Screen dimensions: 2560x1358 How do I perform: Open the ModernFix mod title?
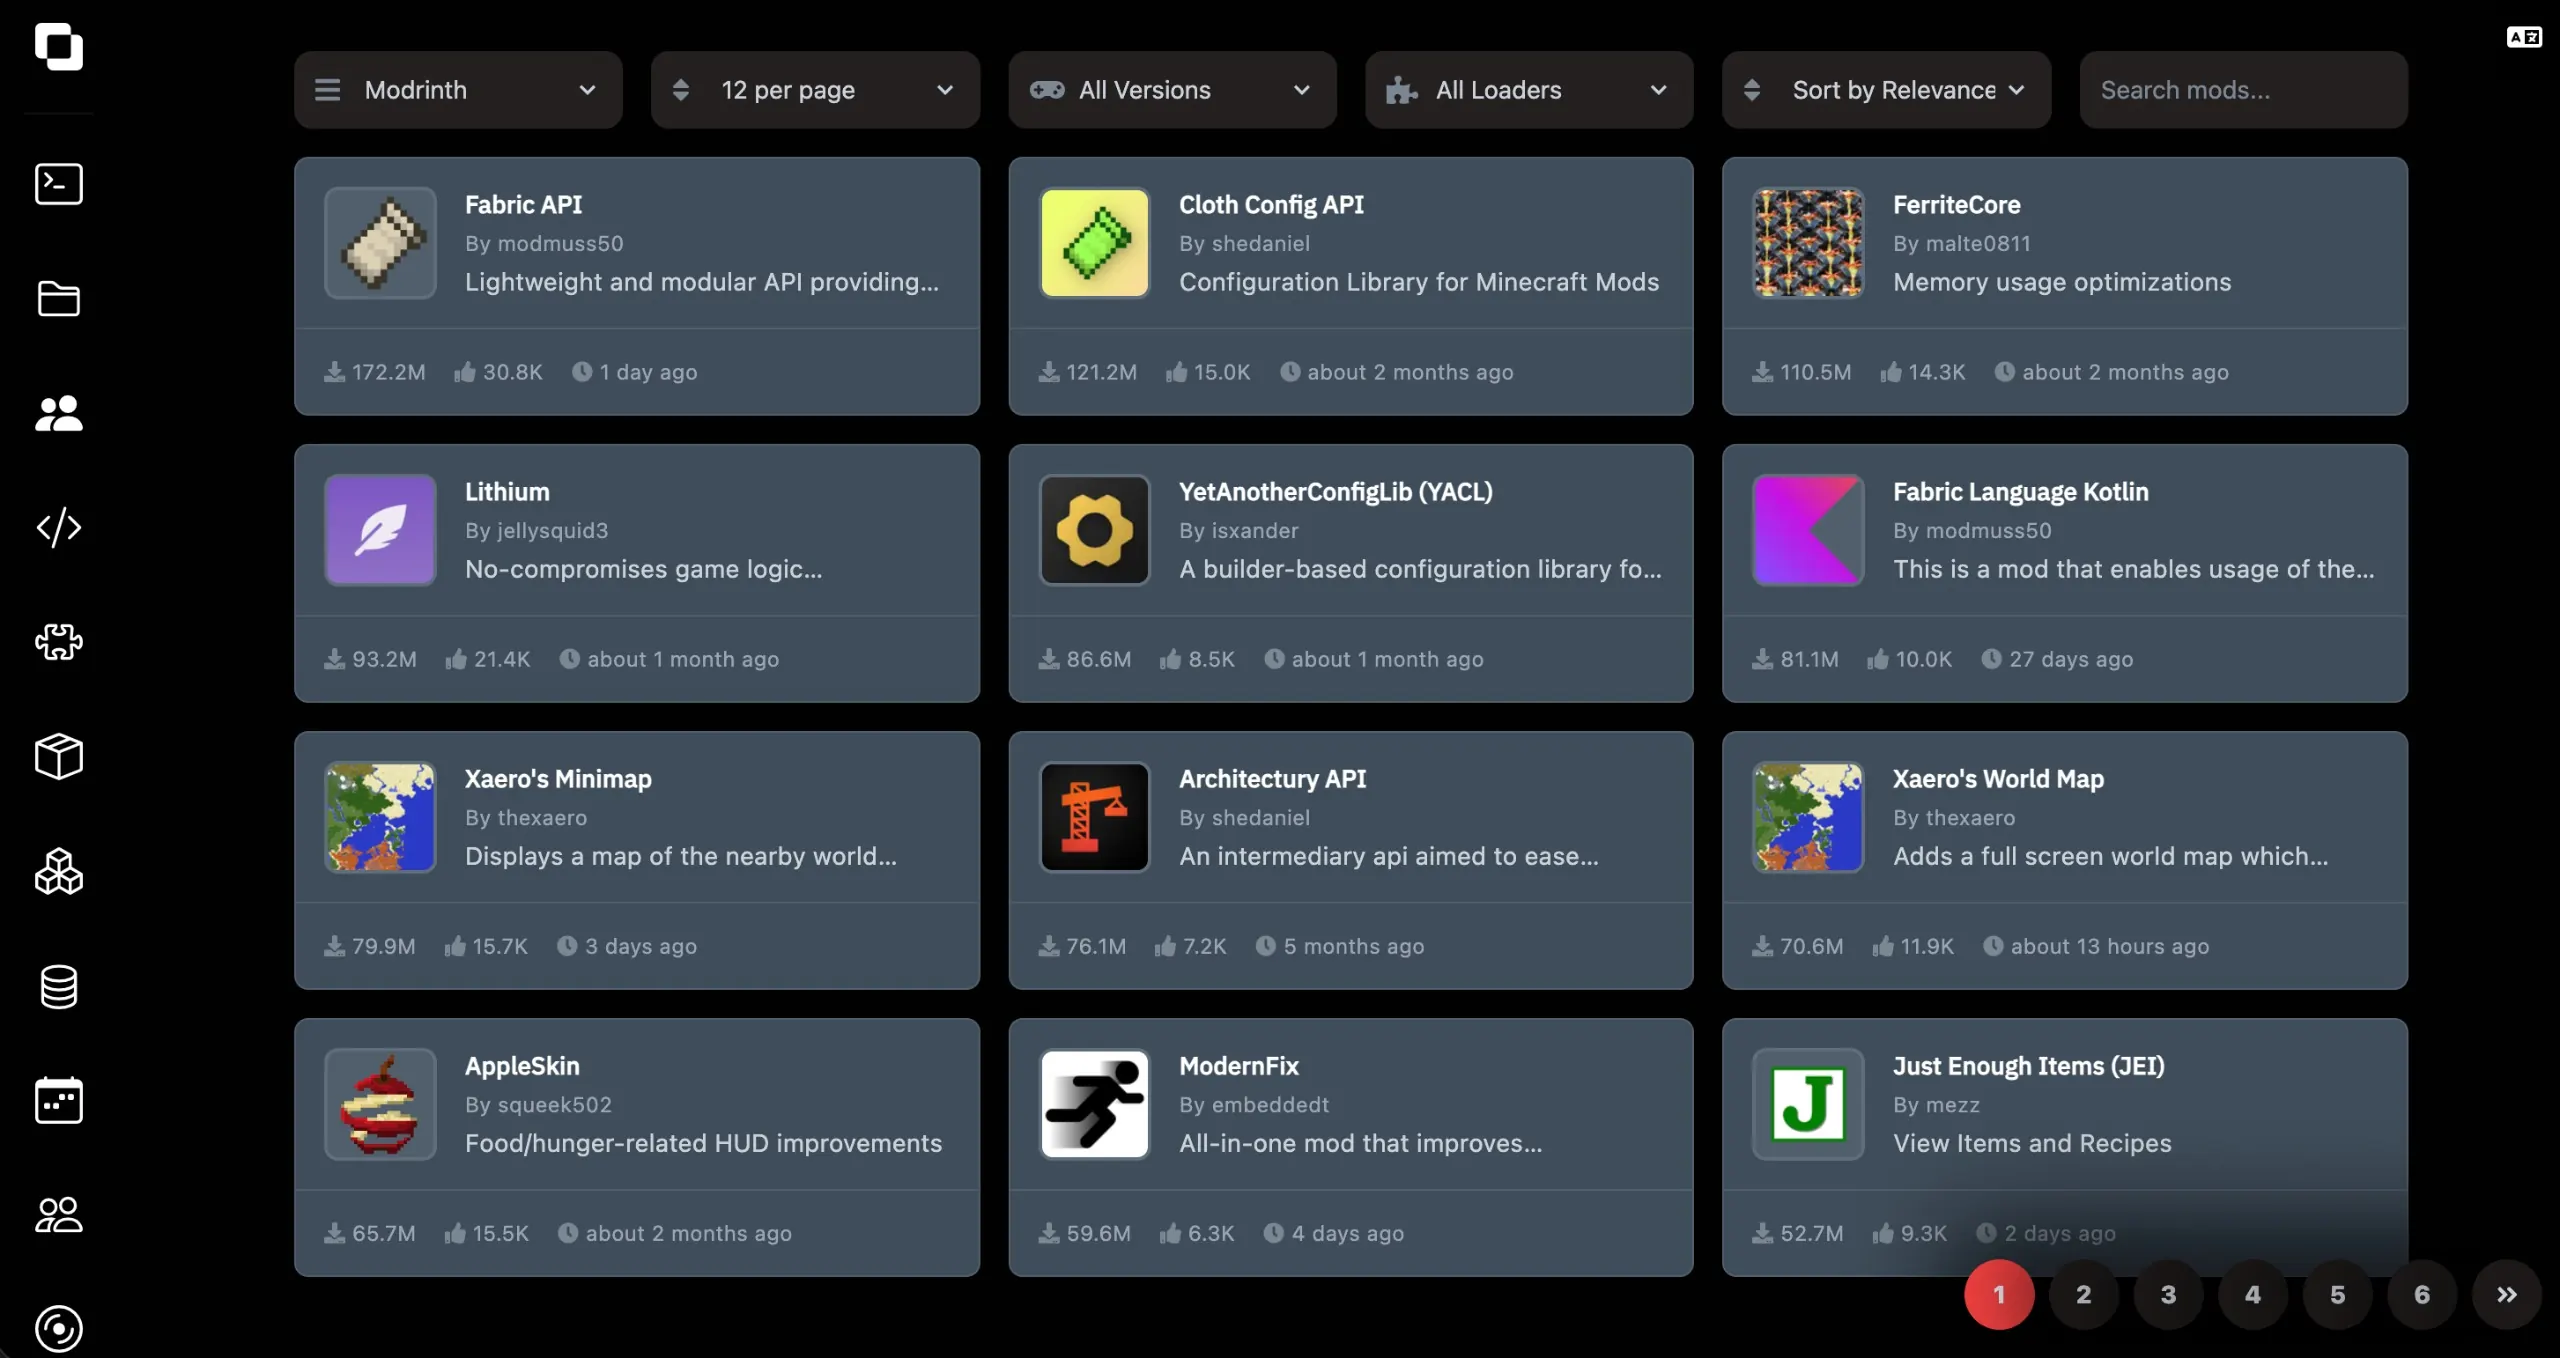tap(1238, 1066)
